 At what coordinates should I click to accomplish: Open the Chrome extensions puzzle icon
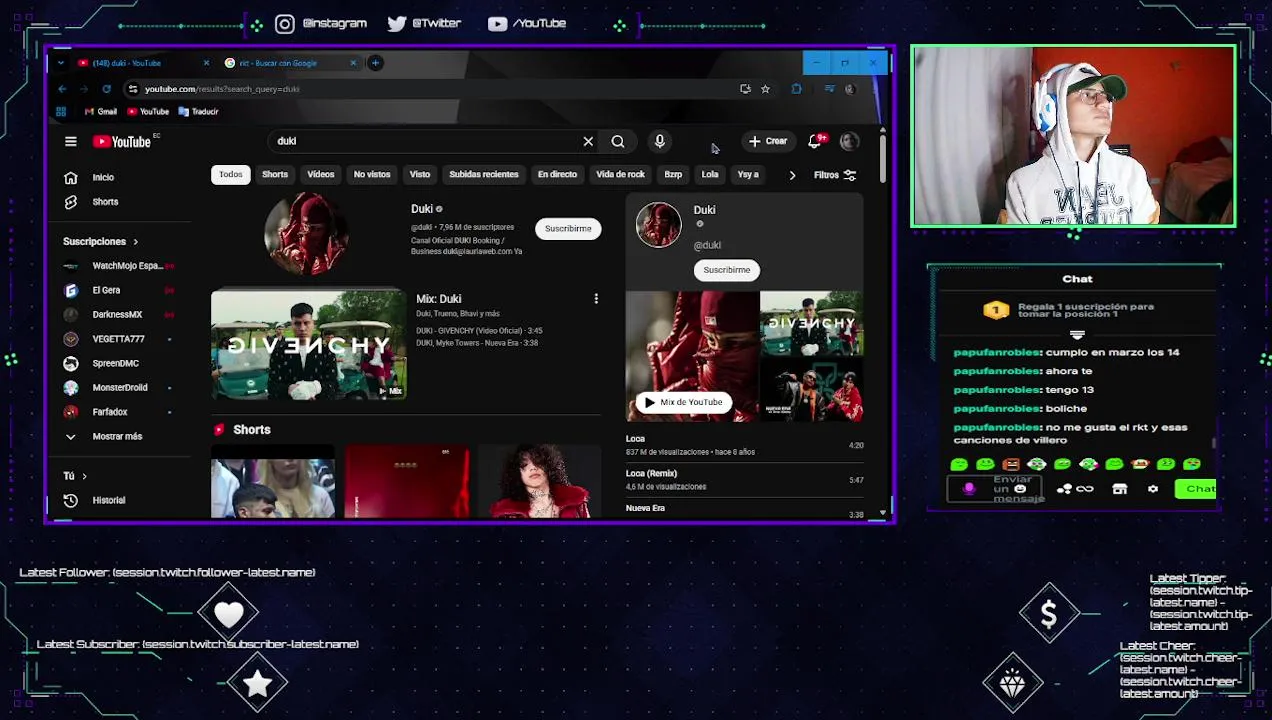click(x=796, y=89)
